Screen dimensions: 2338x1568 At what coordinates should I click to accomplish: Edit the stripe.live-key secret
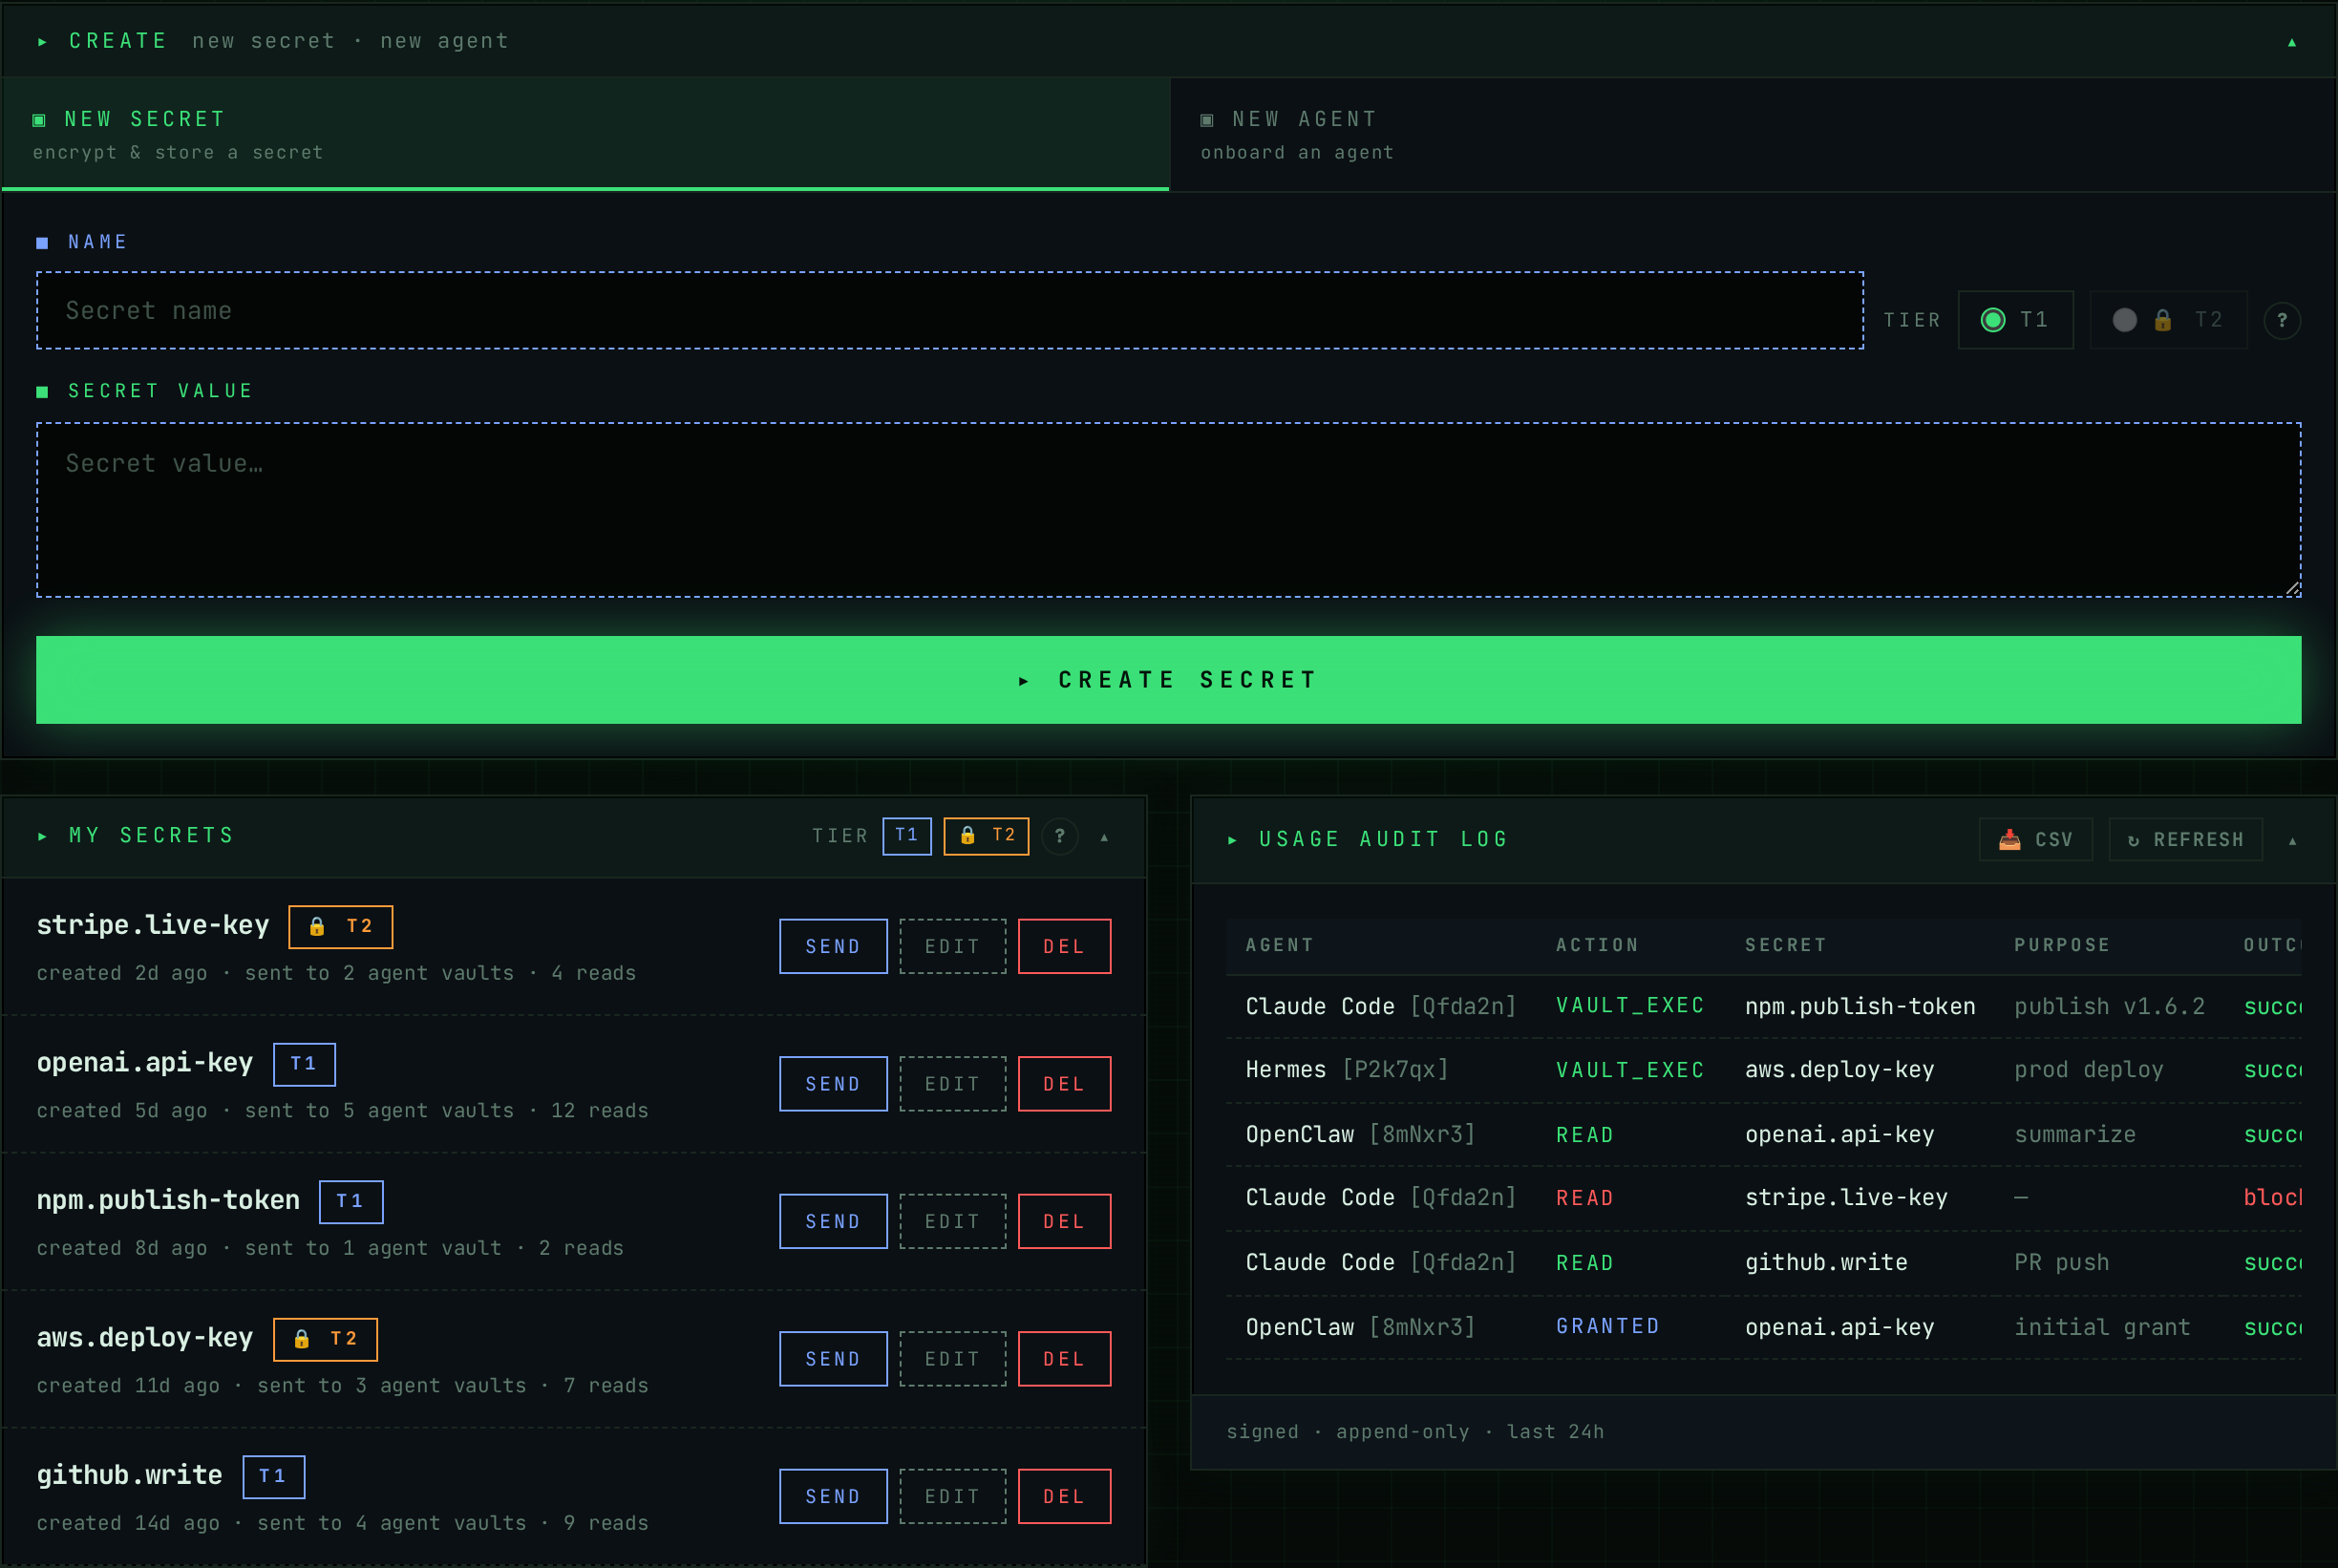(953, 946)
